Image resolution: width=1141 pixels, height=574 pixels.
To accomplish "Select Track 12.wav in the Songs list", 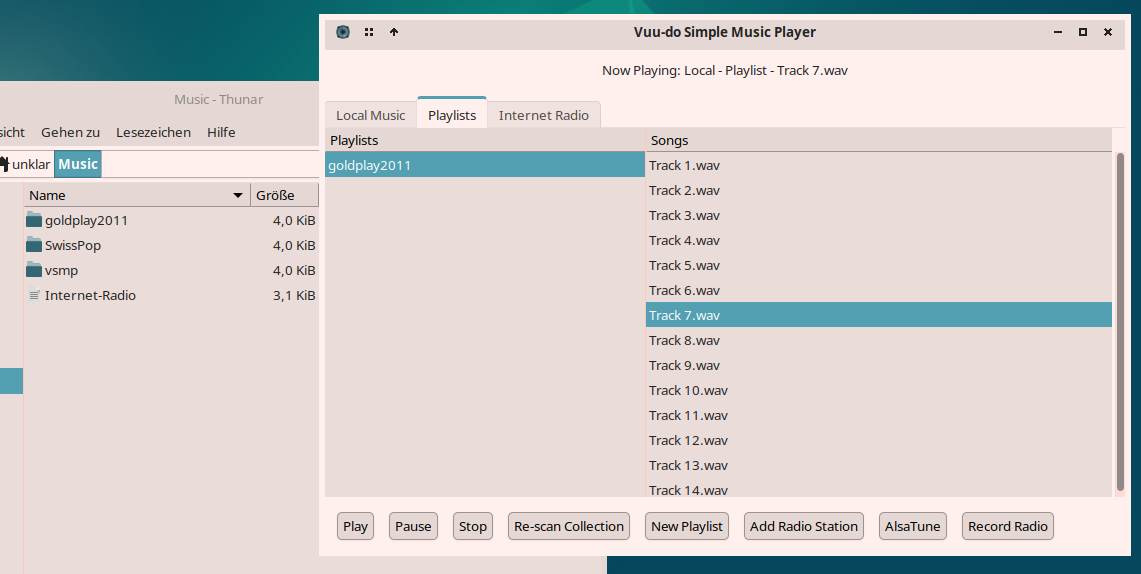I will [x=879, y=440].
